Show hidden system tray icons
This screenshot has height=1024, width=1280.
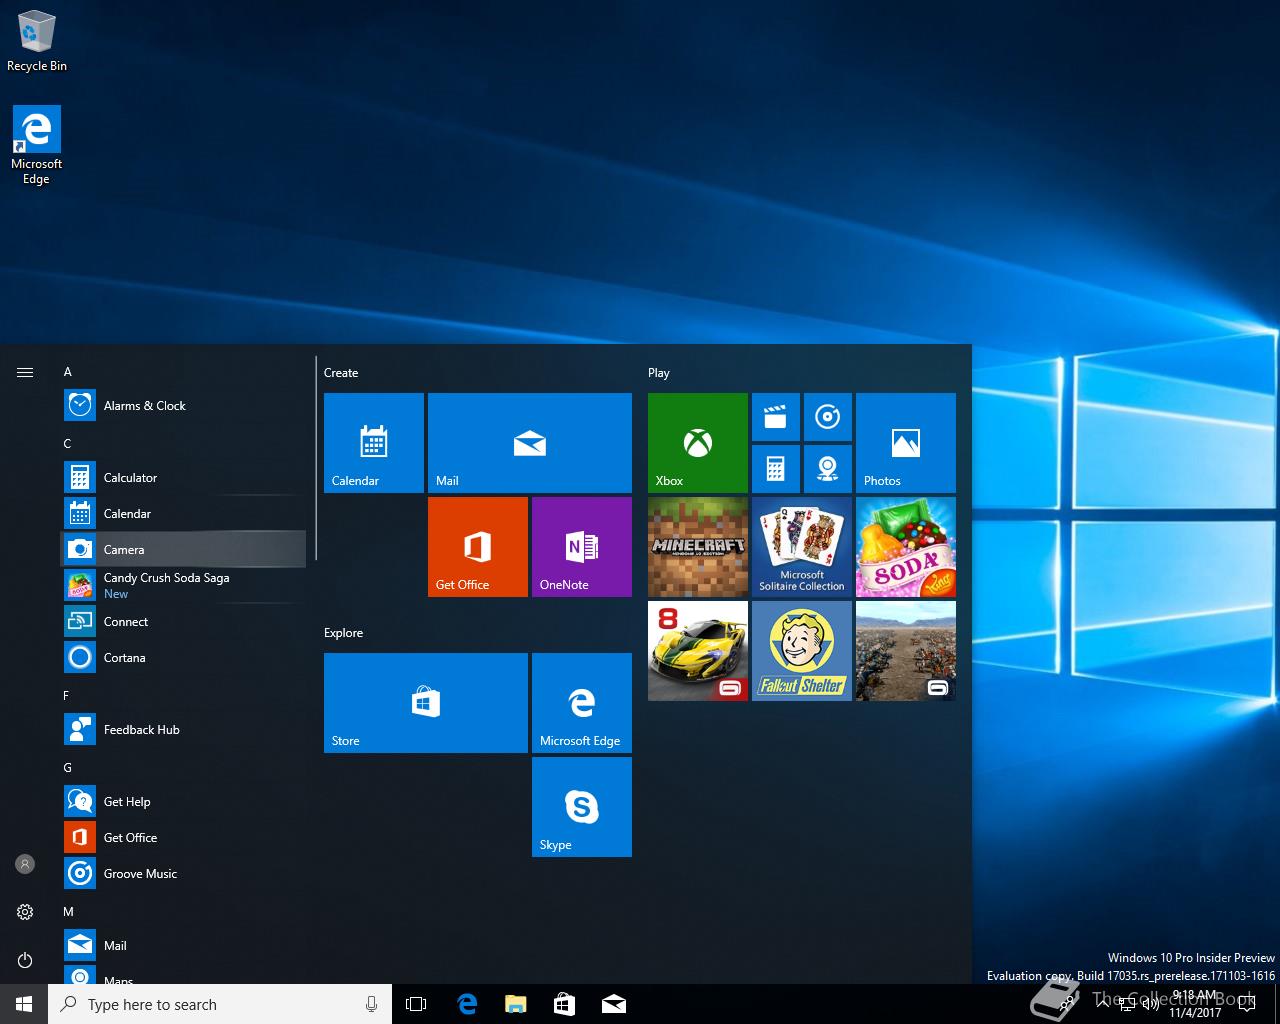tap(1103, 1004)
